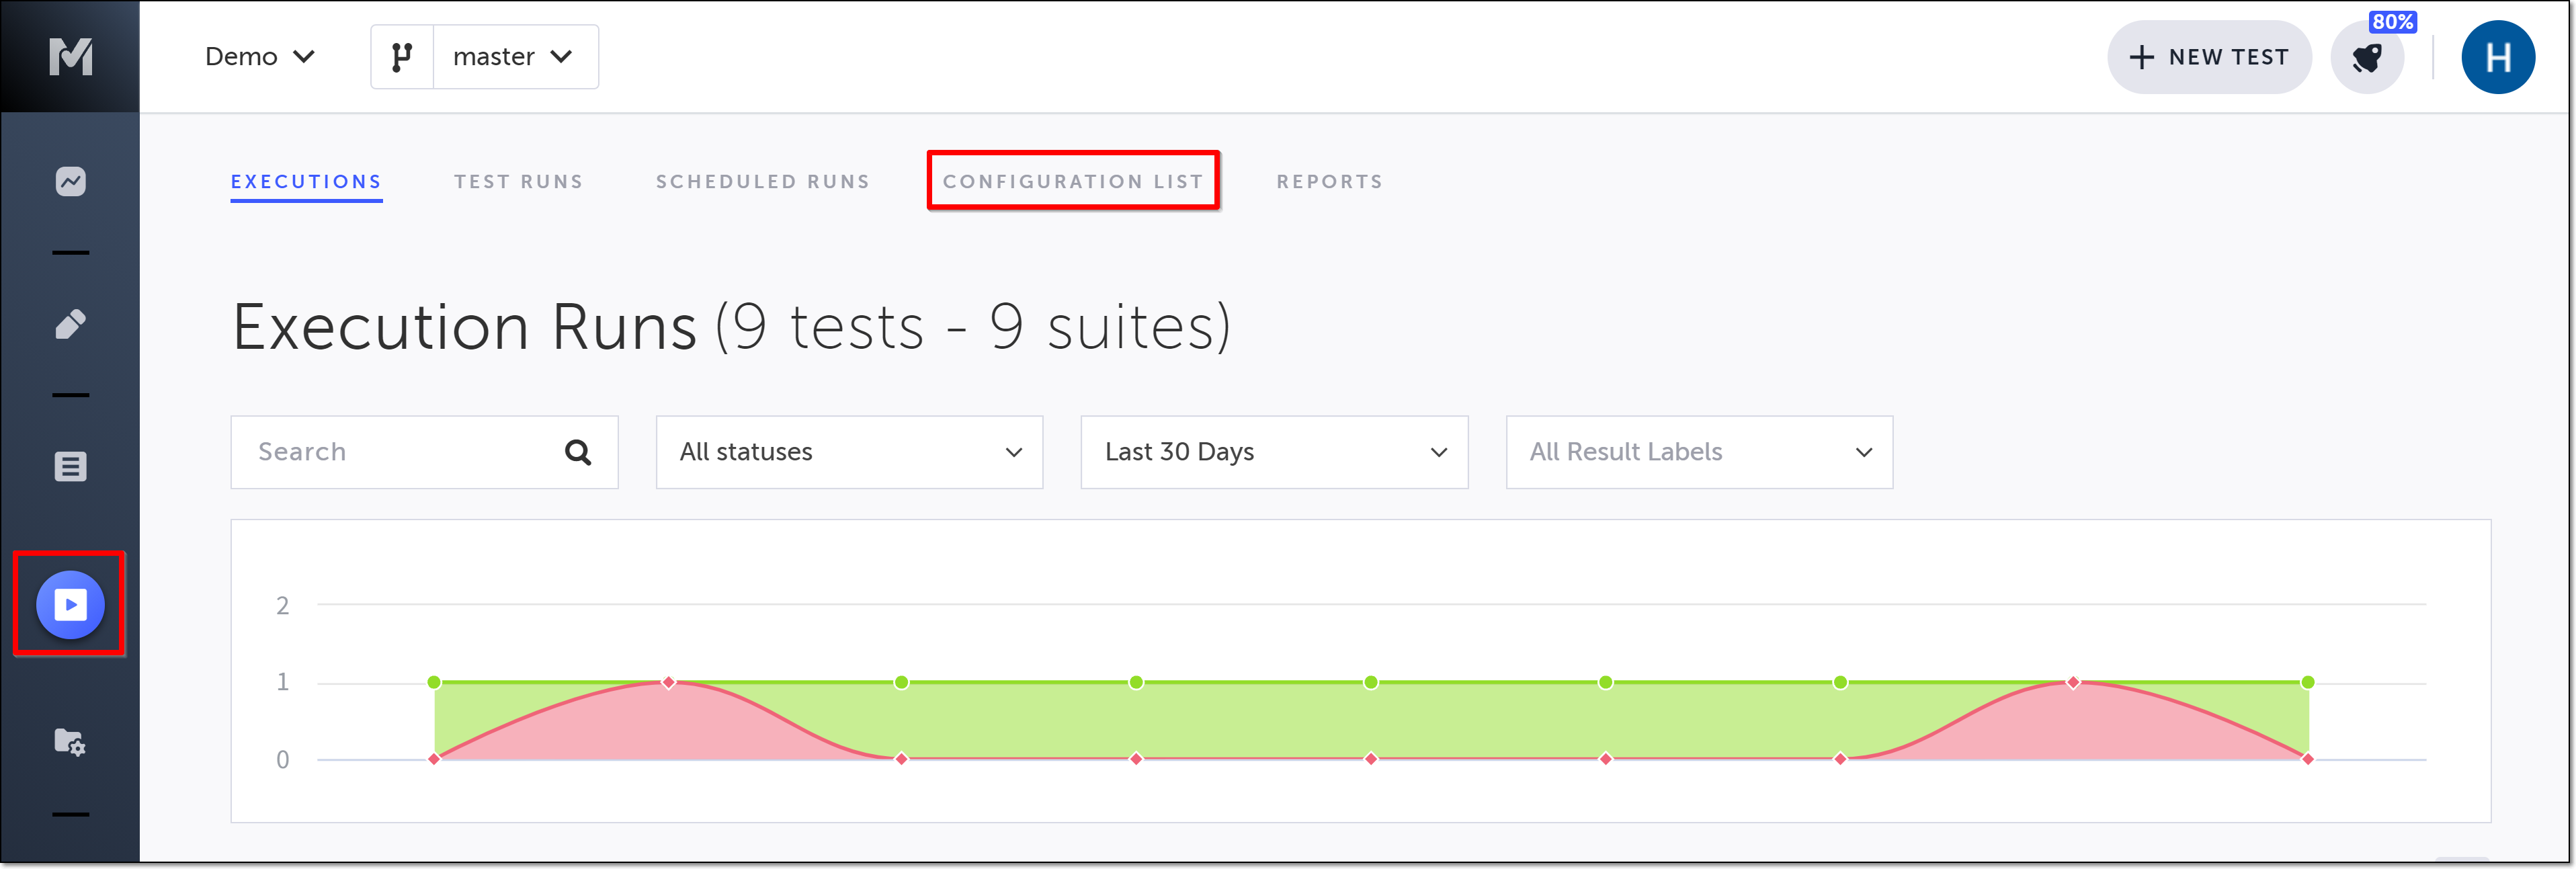The height and width of the screenshot is (869, 2576).
Task: Open the list document sidebar icon
Action: click(70, 466)
